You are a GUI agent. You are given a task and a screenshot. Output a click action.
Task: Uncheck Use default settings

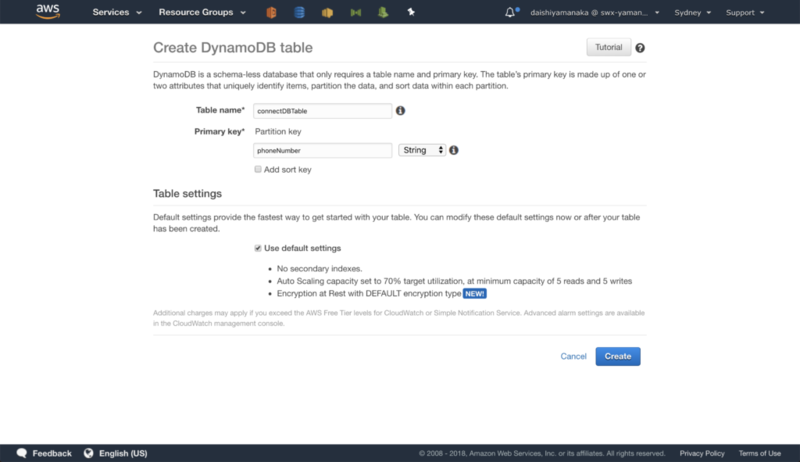(258, 248)
